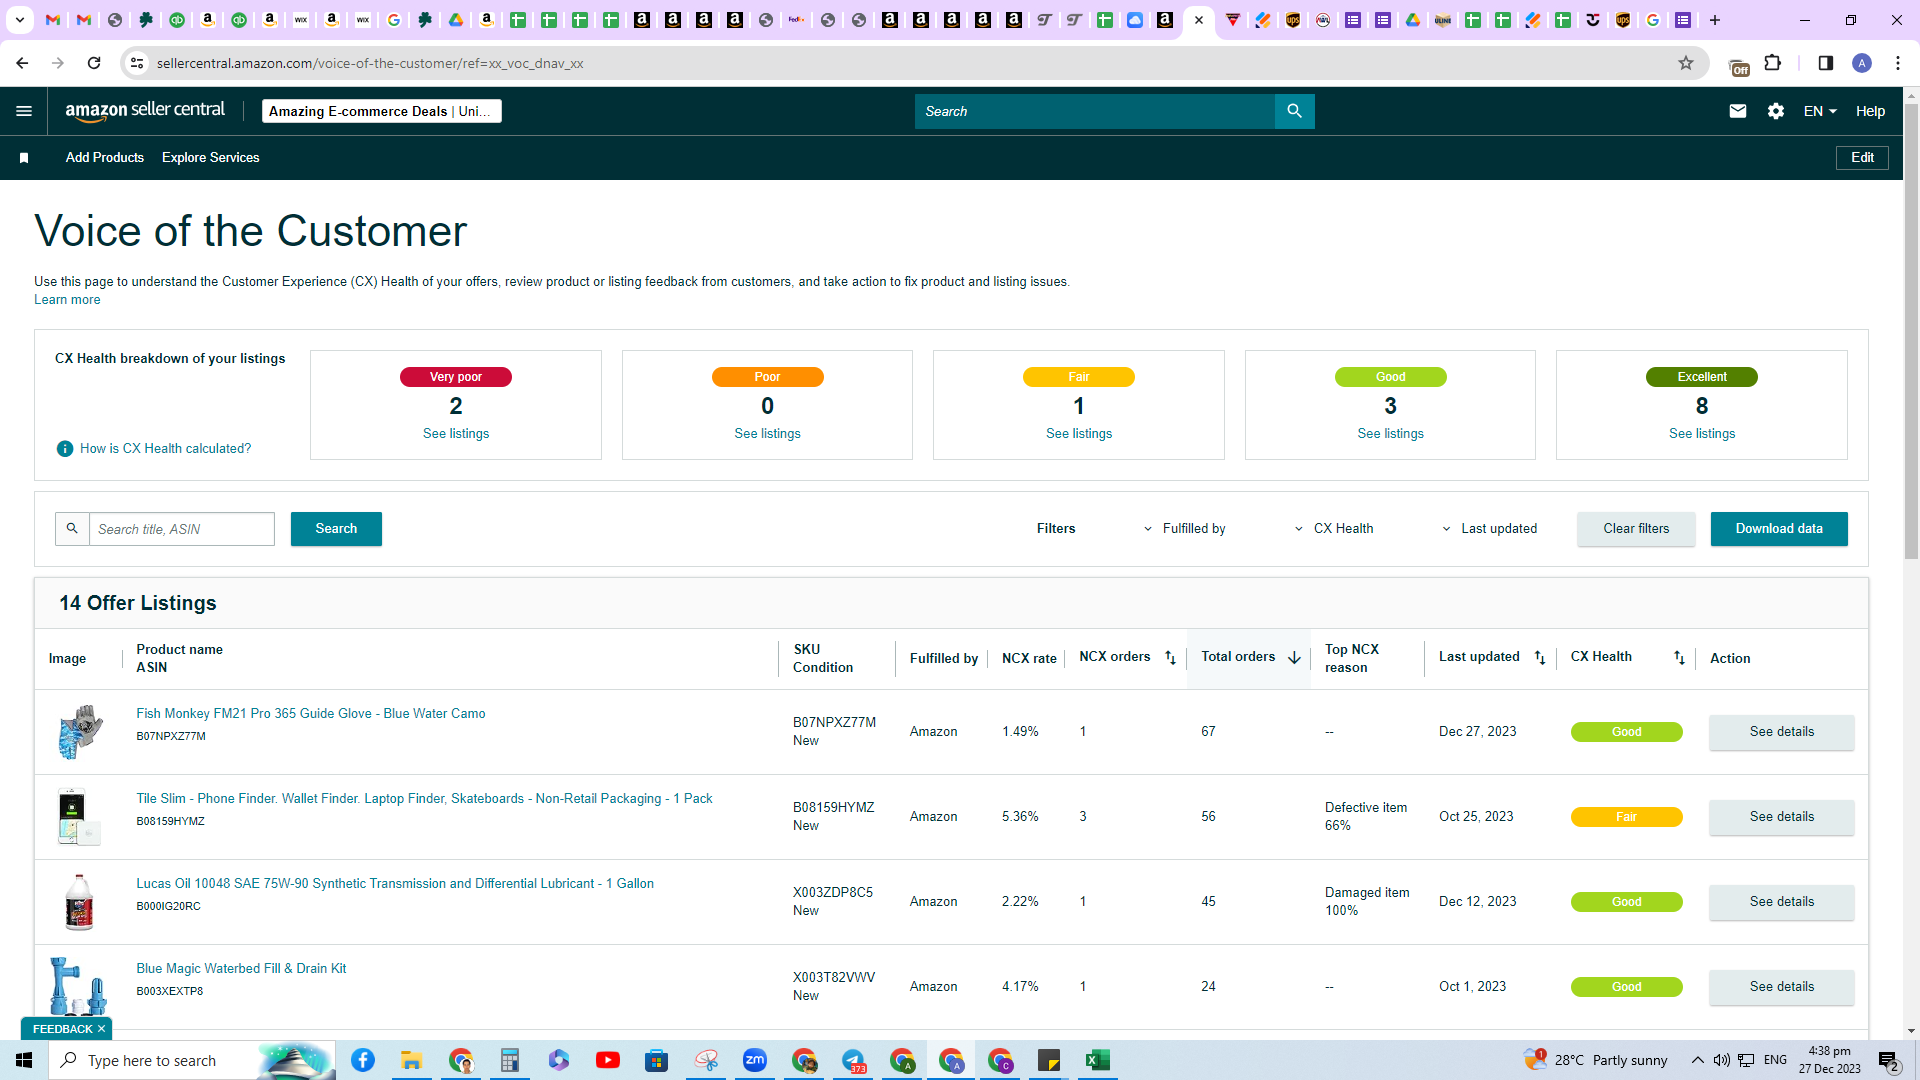Open the store account switcher dropdown
This screenshot has width=1920, height=1080.
point(382,111)
